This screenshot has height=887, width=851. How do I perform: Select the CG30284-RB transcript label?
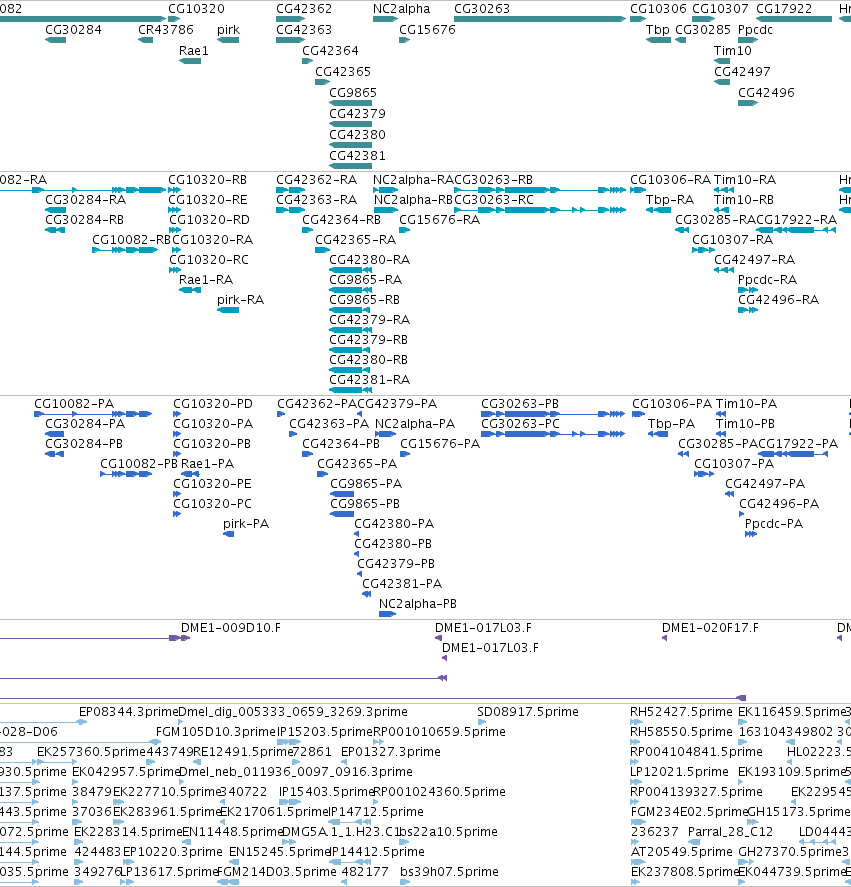coord(84,219)
